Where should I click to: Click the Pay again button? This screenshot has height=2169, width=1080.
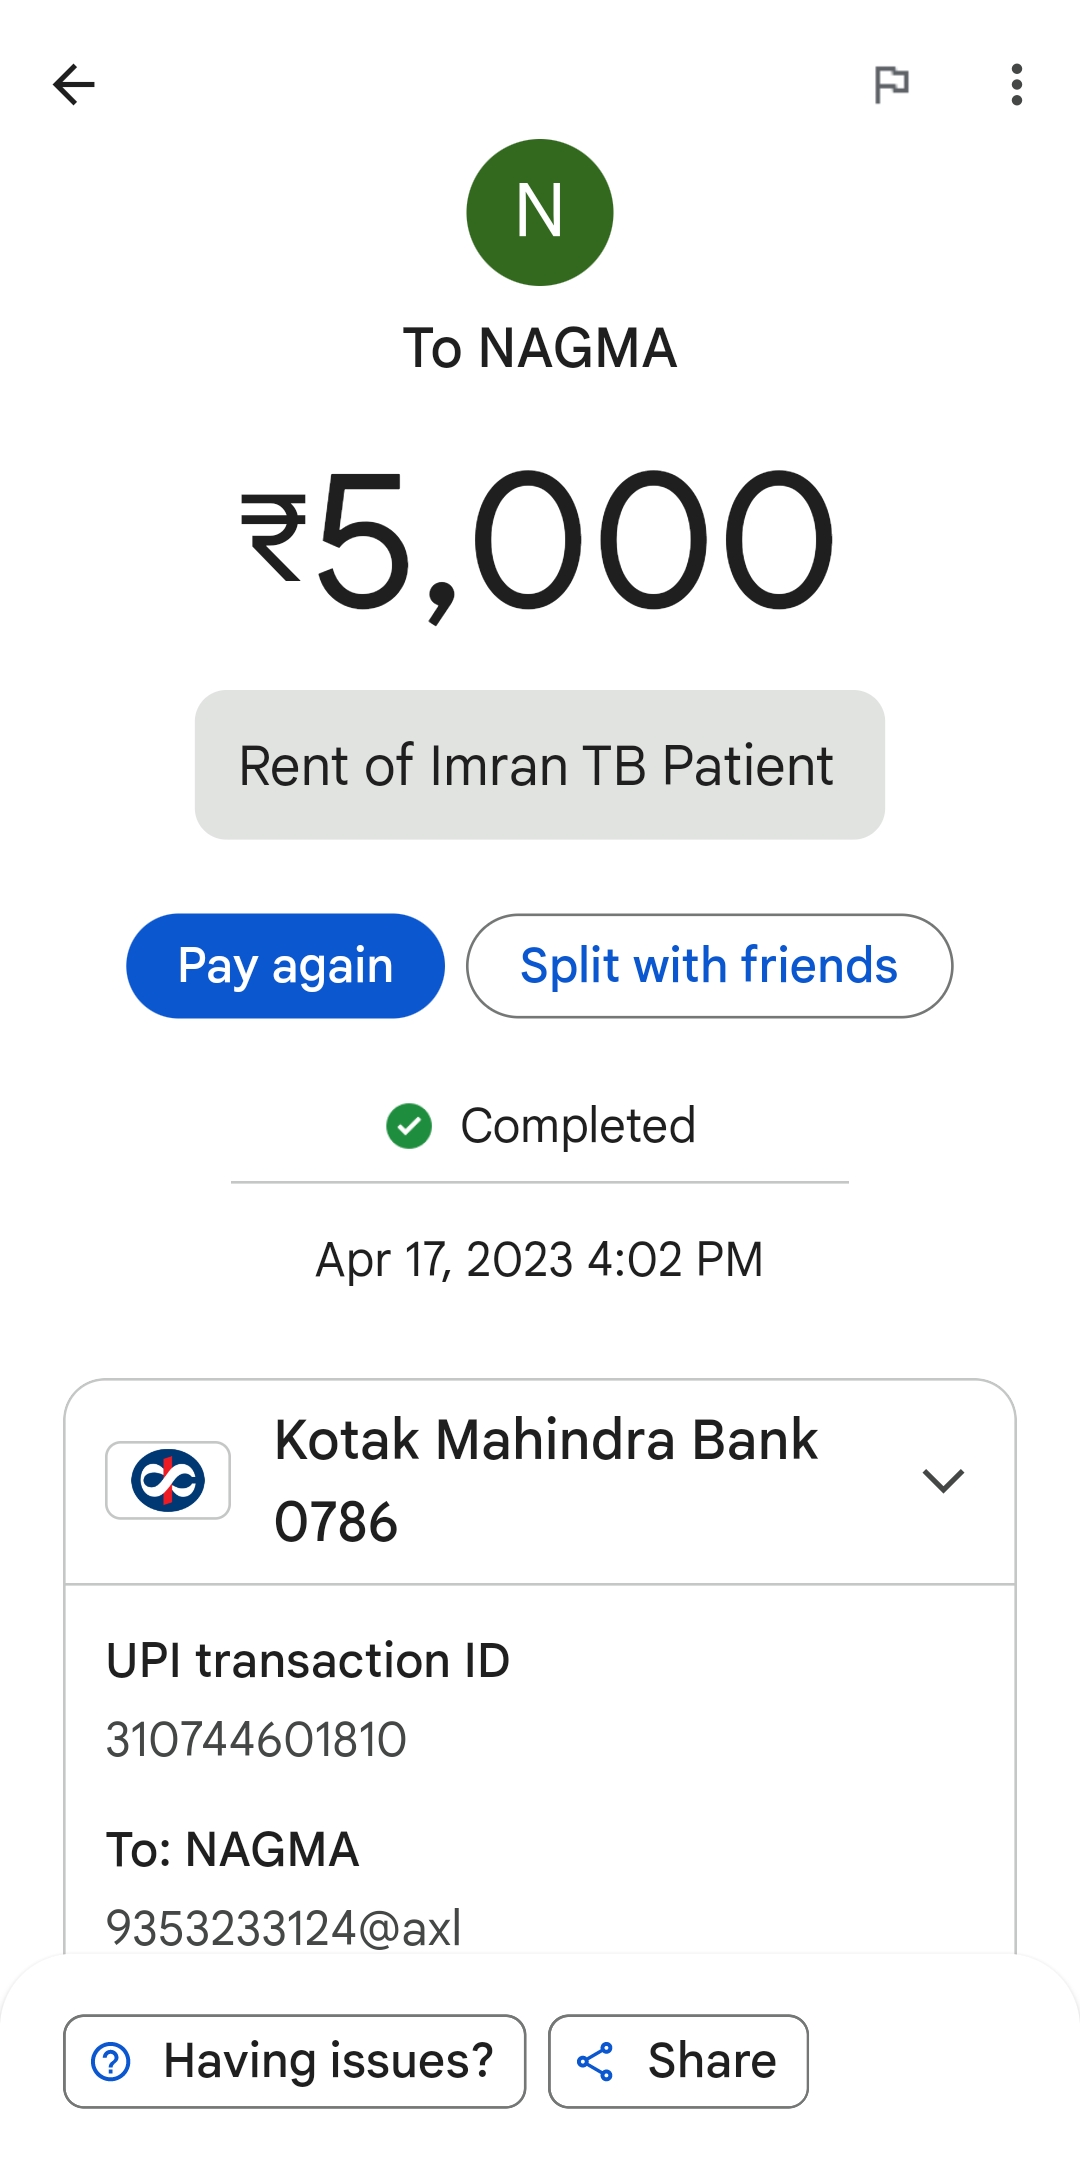[x=285, y=966]
